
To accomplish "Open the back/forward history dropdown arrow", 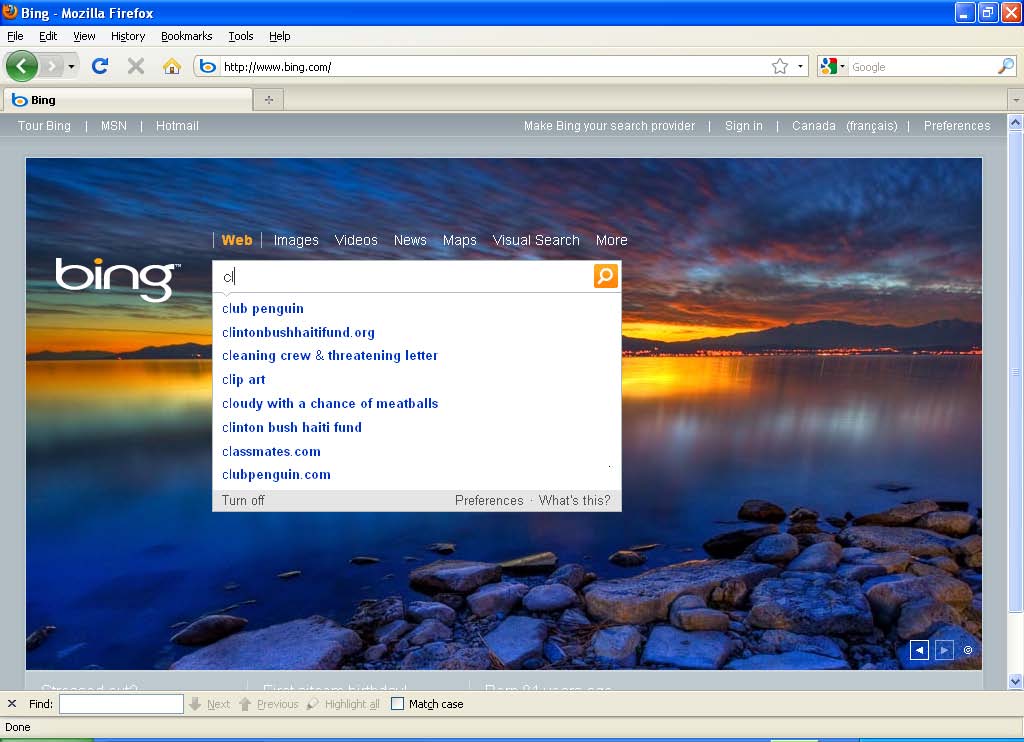I will coord(71,67).
